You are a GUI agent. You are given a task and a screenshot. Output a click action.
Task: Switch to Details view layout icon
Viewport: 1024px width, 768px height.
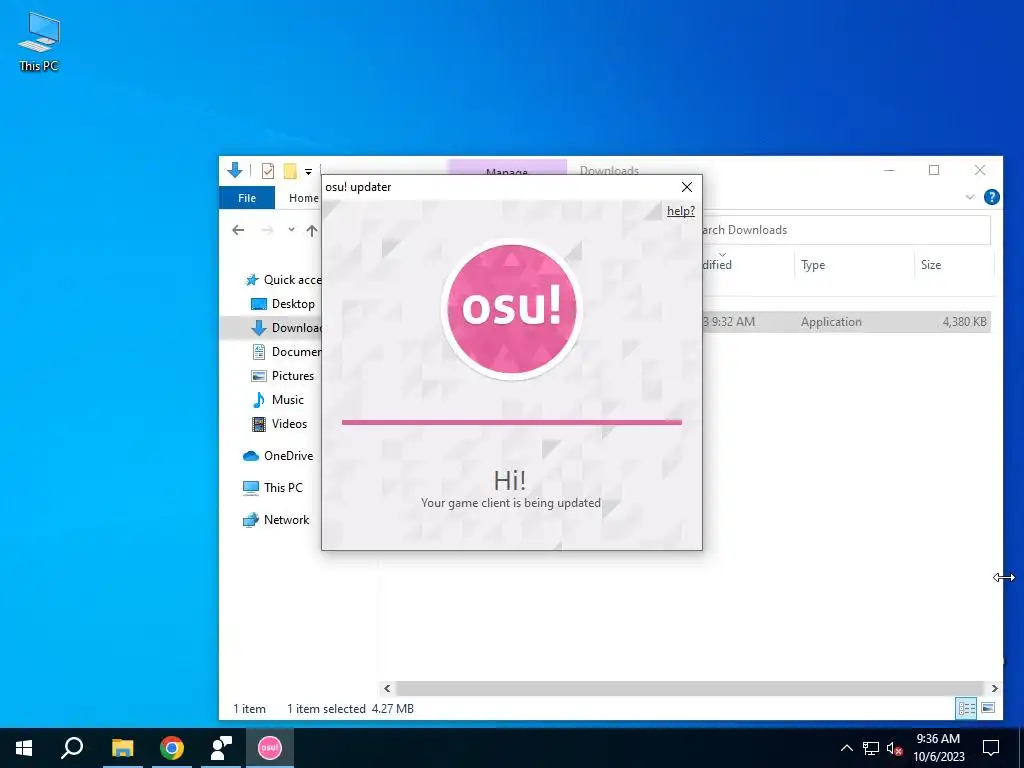tap(967, 708)
